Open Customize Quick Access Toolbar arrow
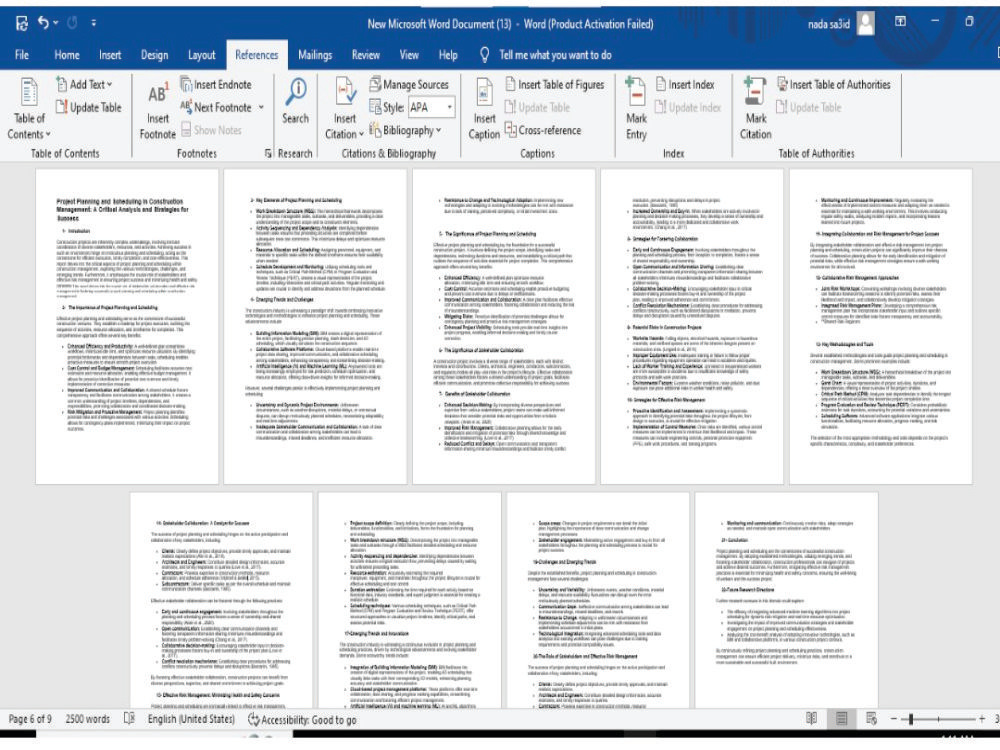 pyautogui.click(x=94, y=23)
